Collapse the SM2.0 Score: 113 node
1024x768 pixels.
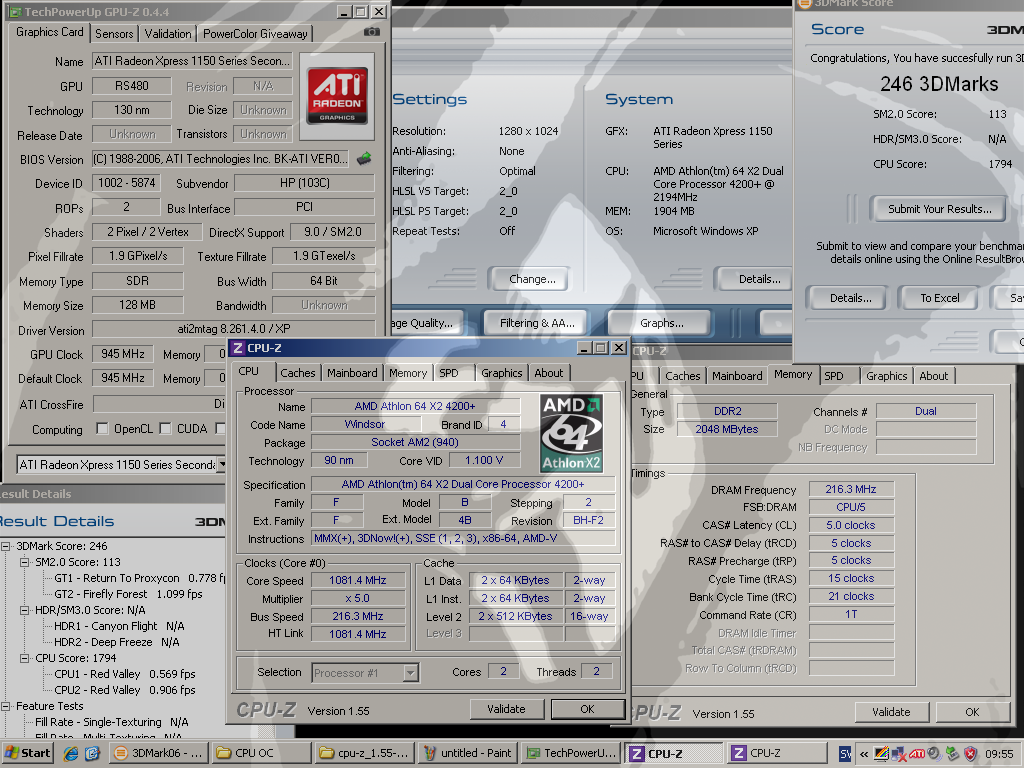[25, 562]
